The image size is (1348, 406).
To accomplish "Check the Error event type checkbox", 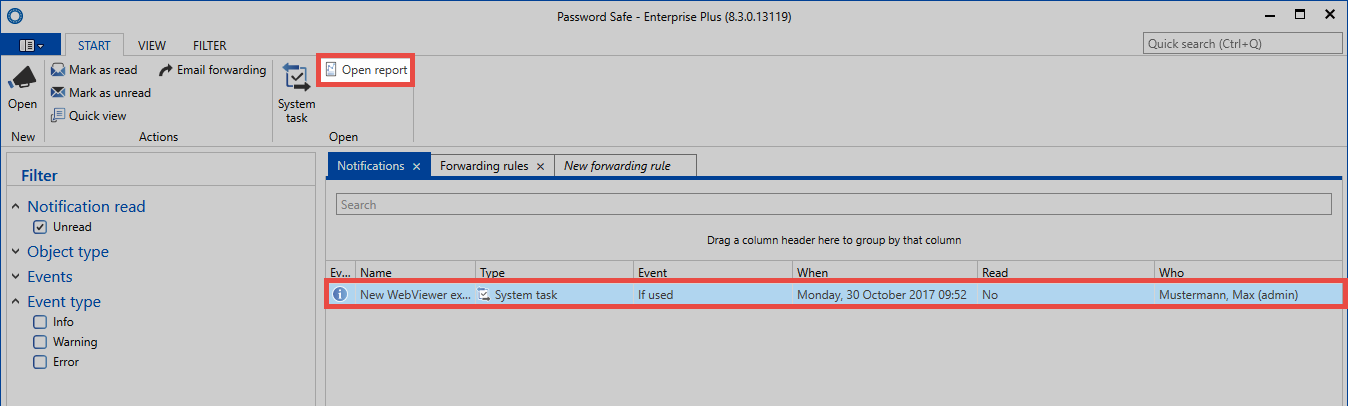I will coord(40,362).
